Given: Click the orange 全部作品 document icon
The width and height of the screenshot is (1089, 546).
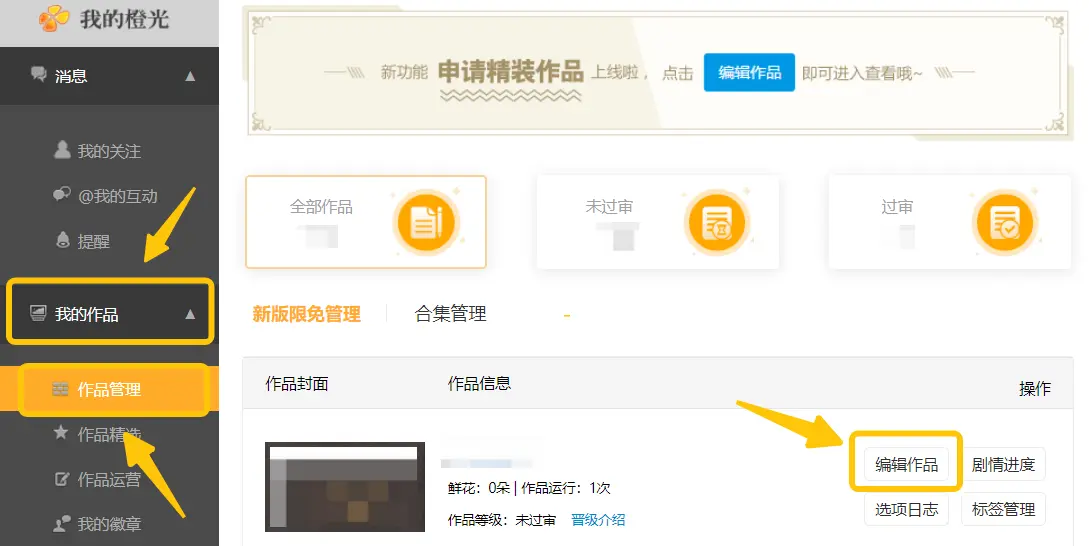Looking at the screenshot, I should [x=425, y=222].
